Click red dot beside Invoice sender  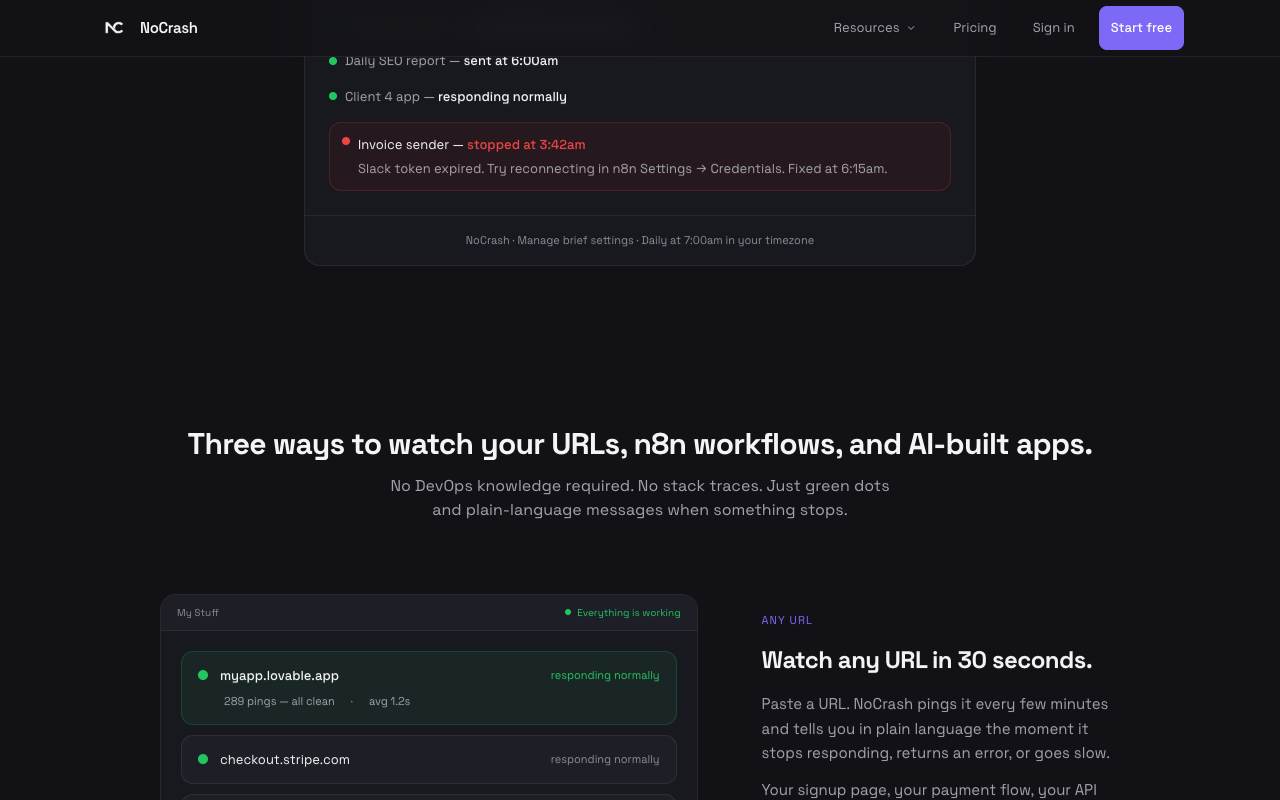[x=346, y=141]
